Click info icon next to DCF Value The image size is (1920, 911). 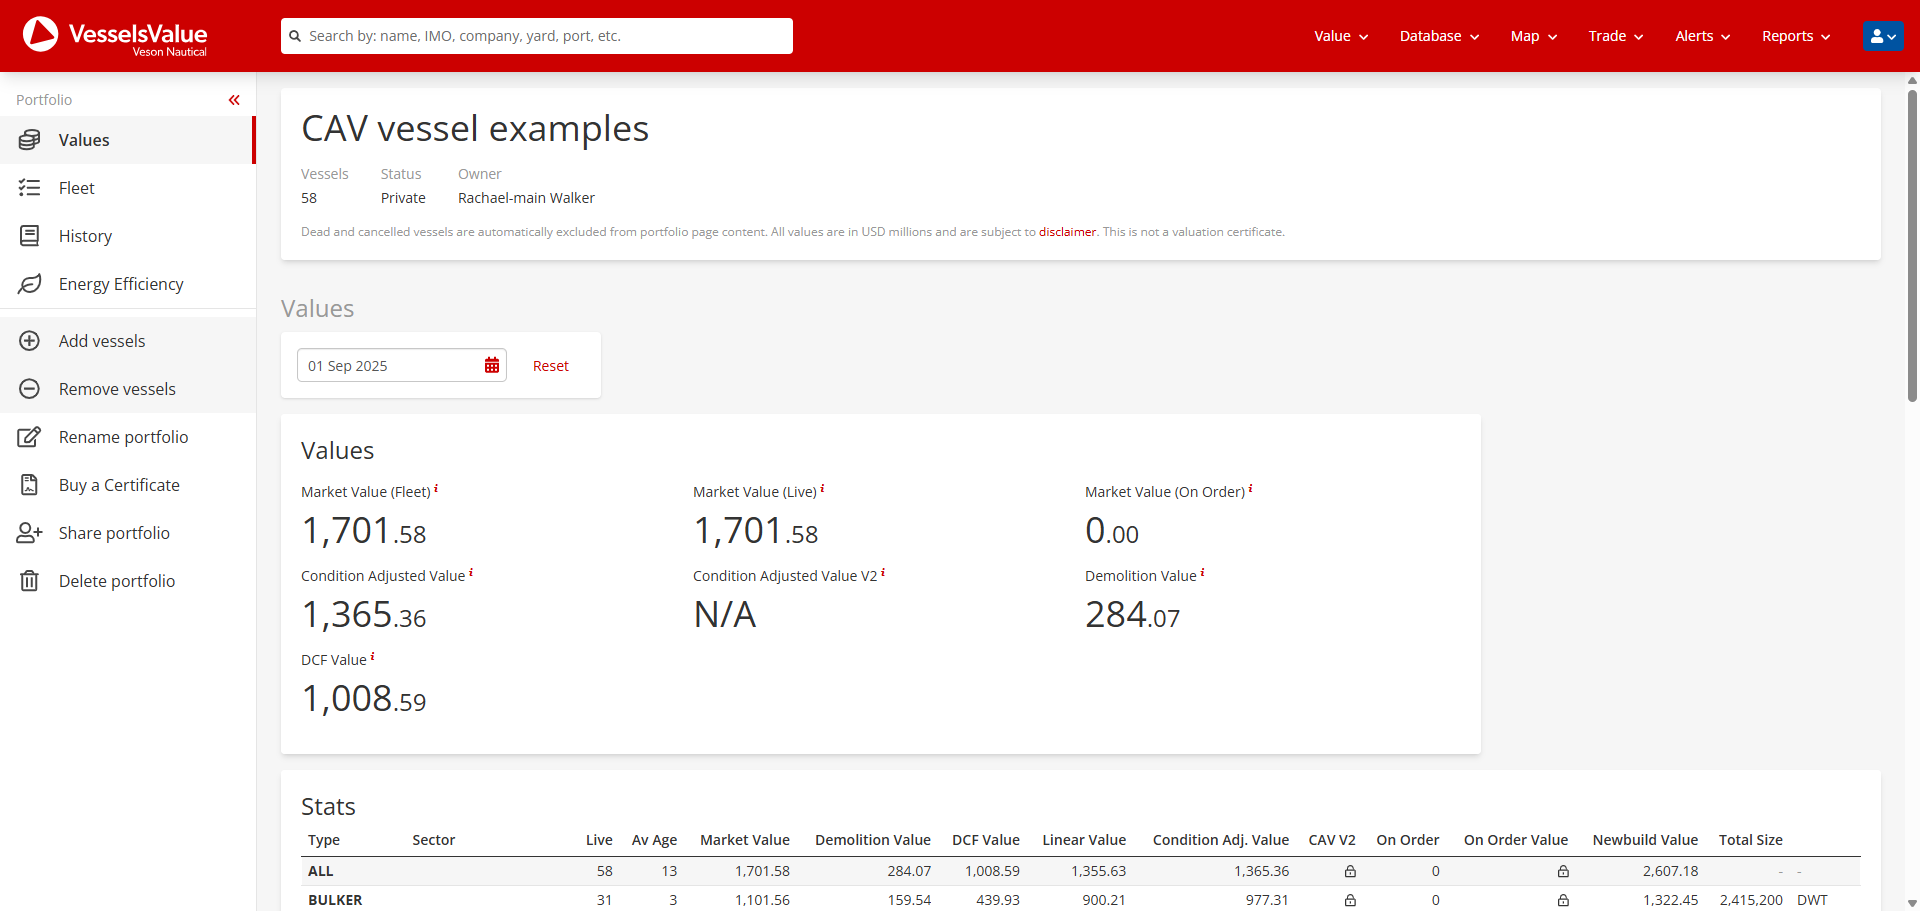(373, 657)
